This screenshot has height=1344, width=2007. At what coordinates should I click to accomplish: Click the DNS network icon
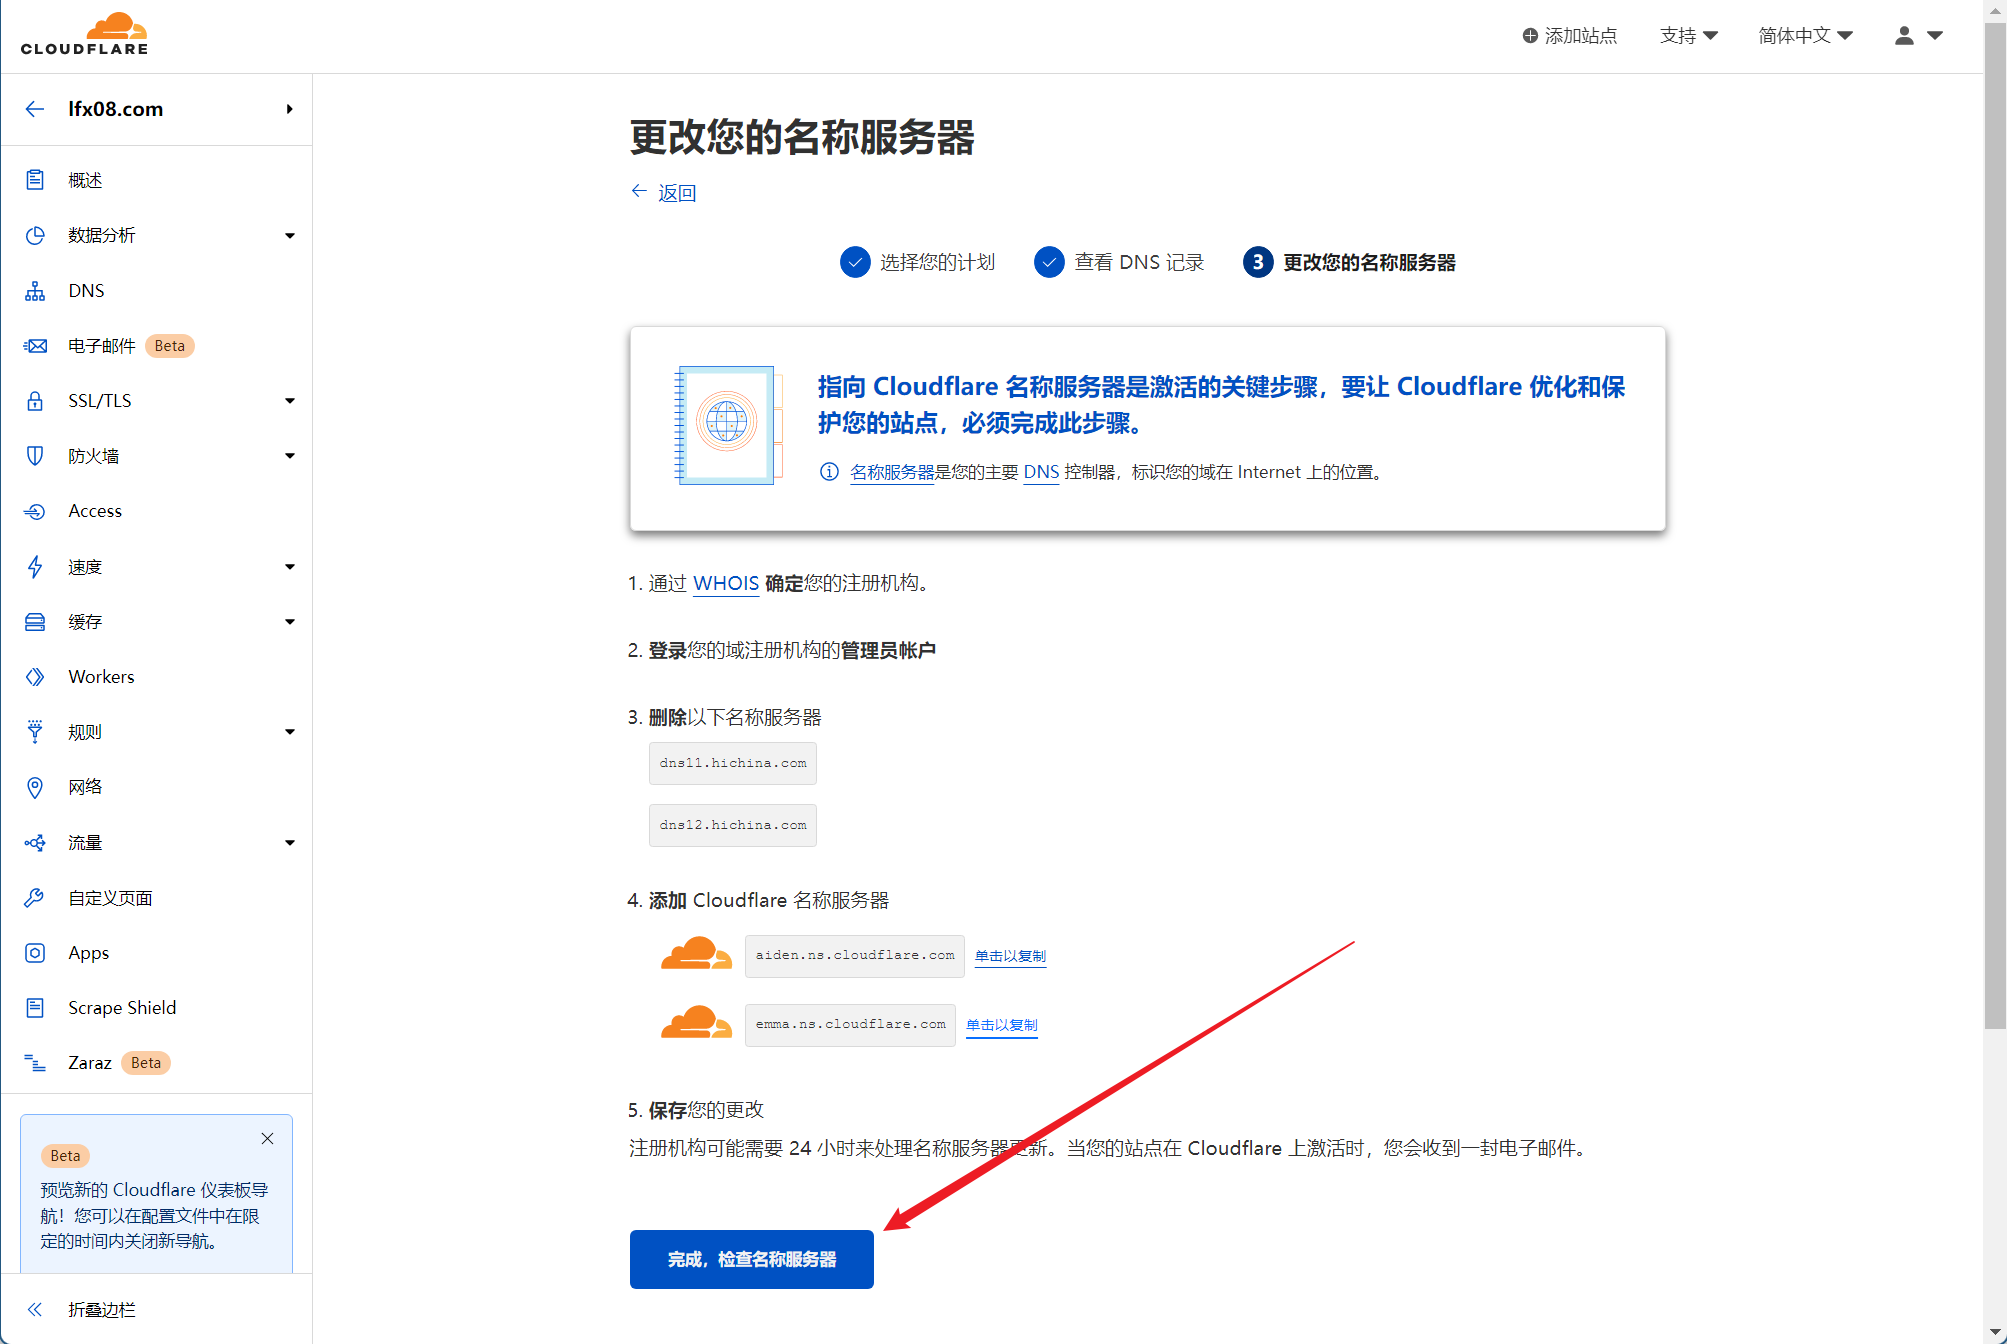pos(35,291)
